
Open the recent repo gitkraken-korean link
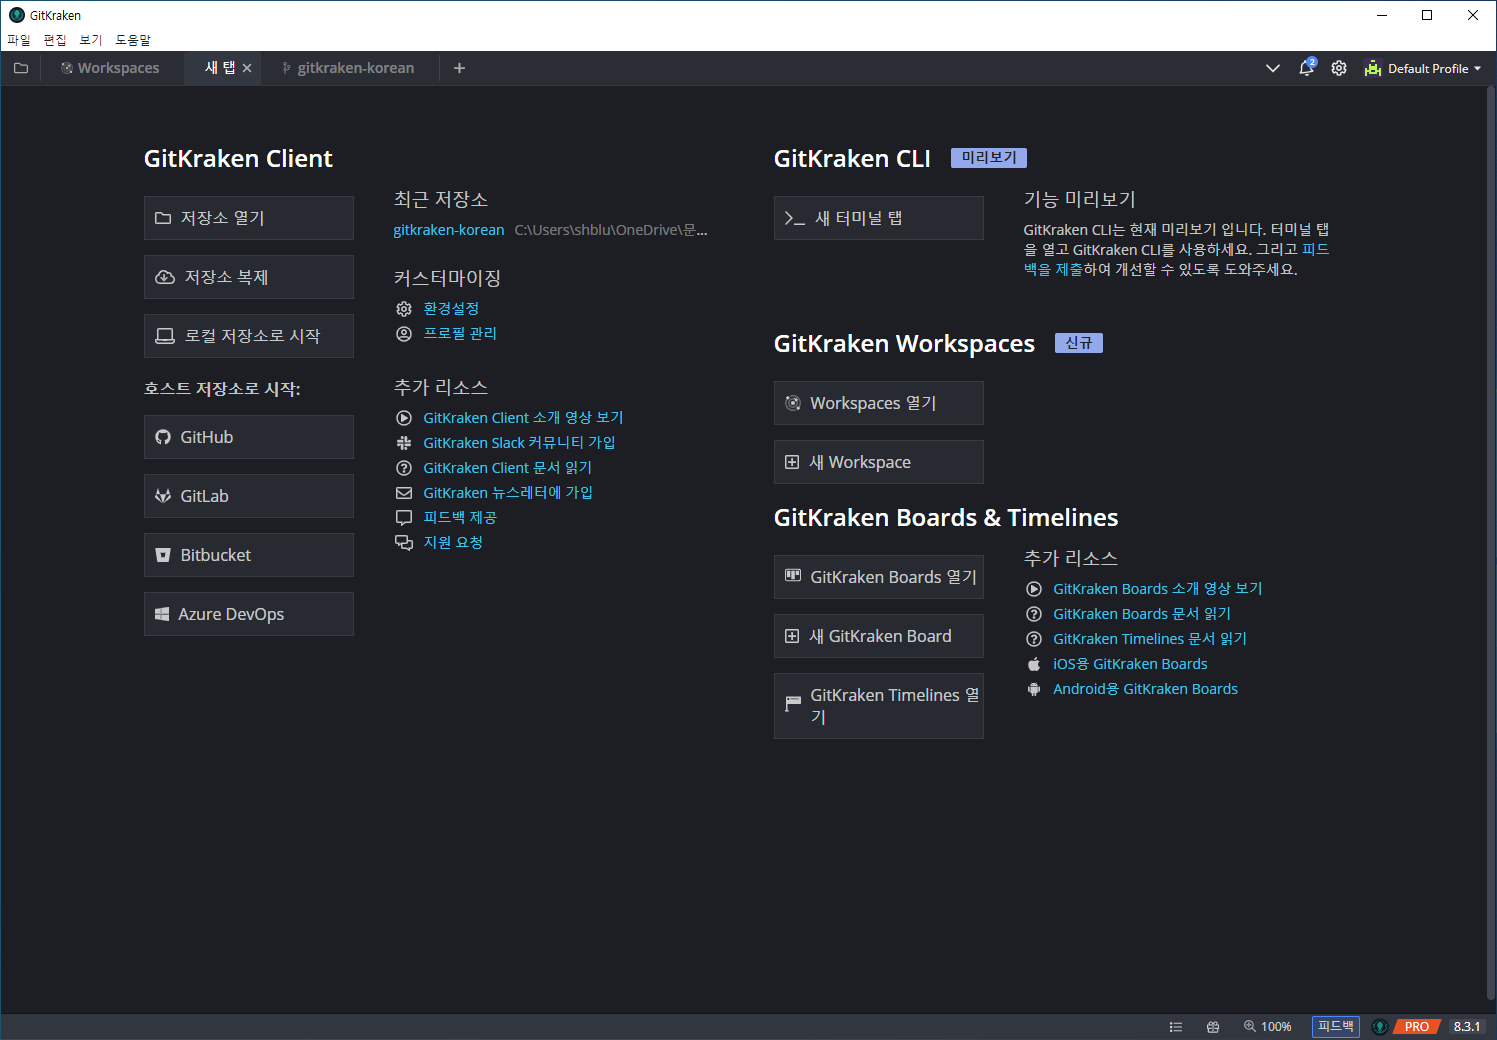click(449, 230)
